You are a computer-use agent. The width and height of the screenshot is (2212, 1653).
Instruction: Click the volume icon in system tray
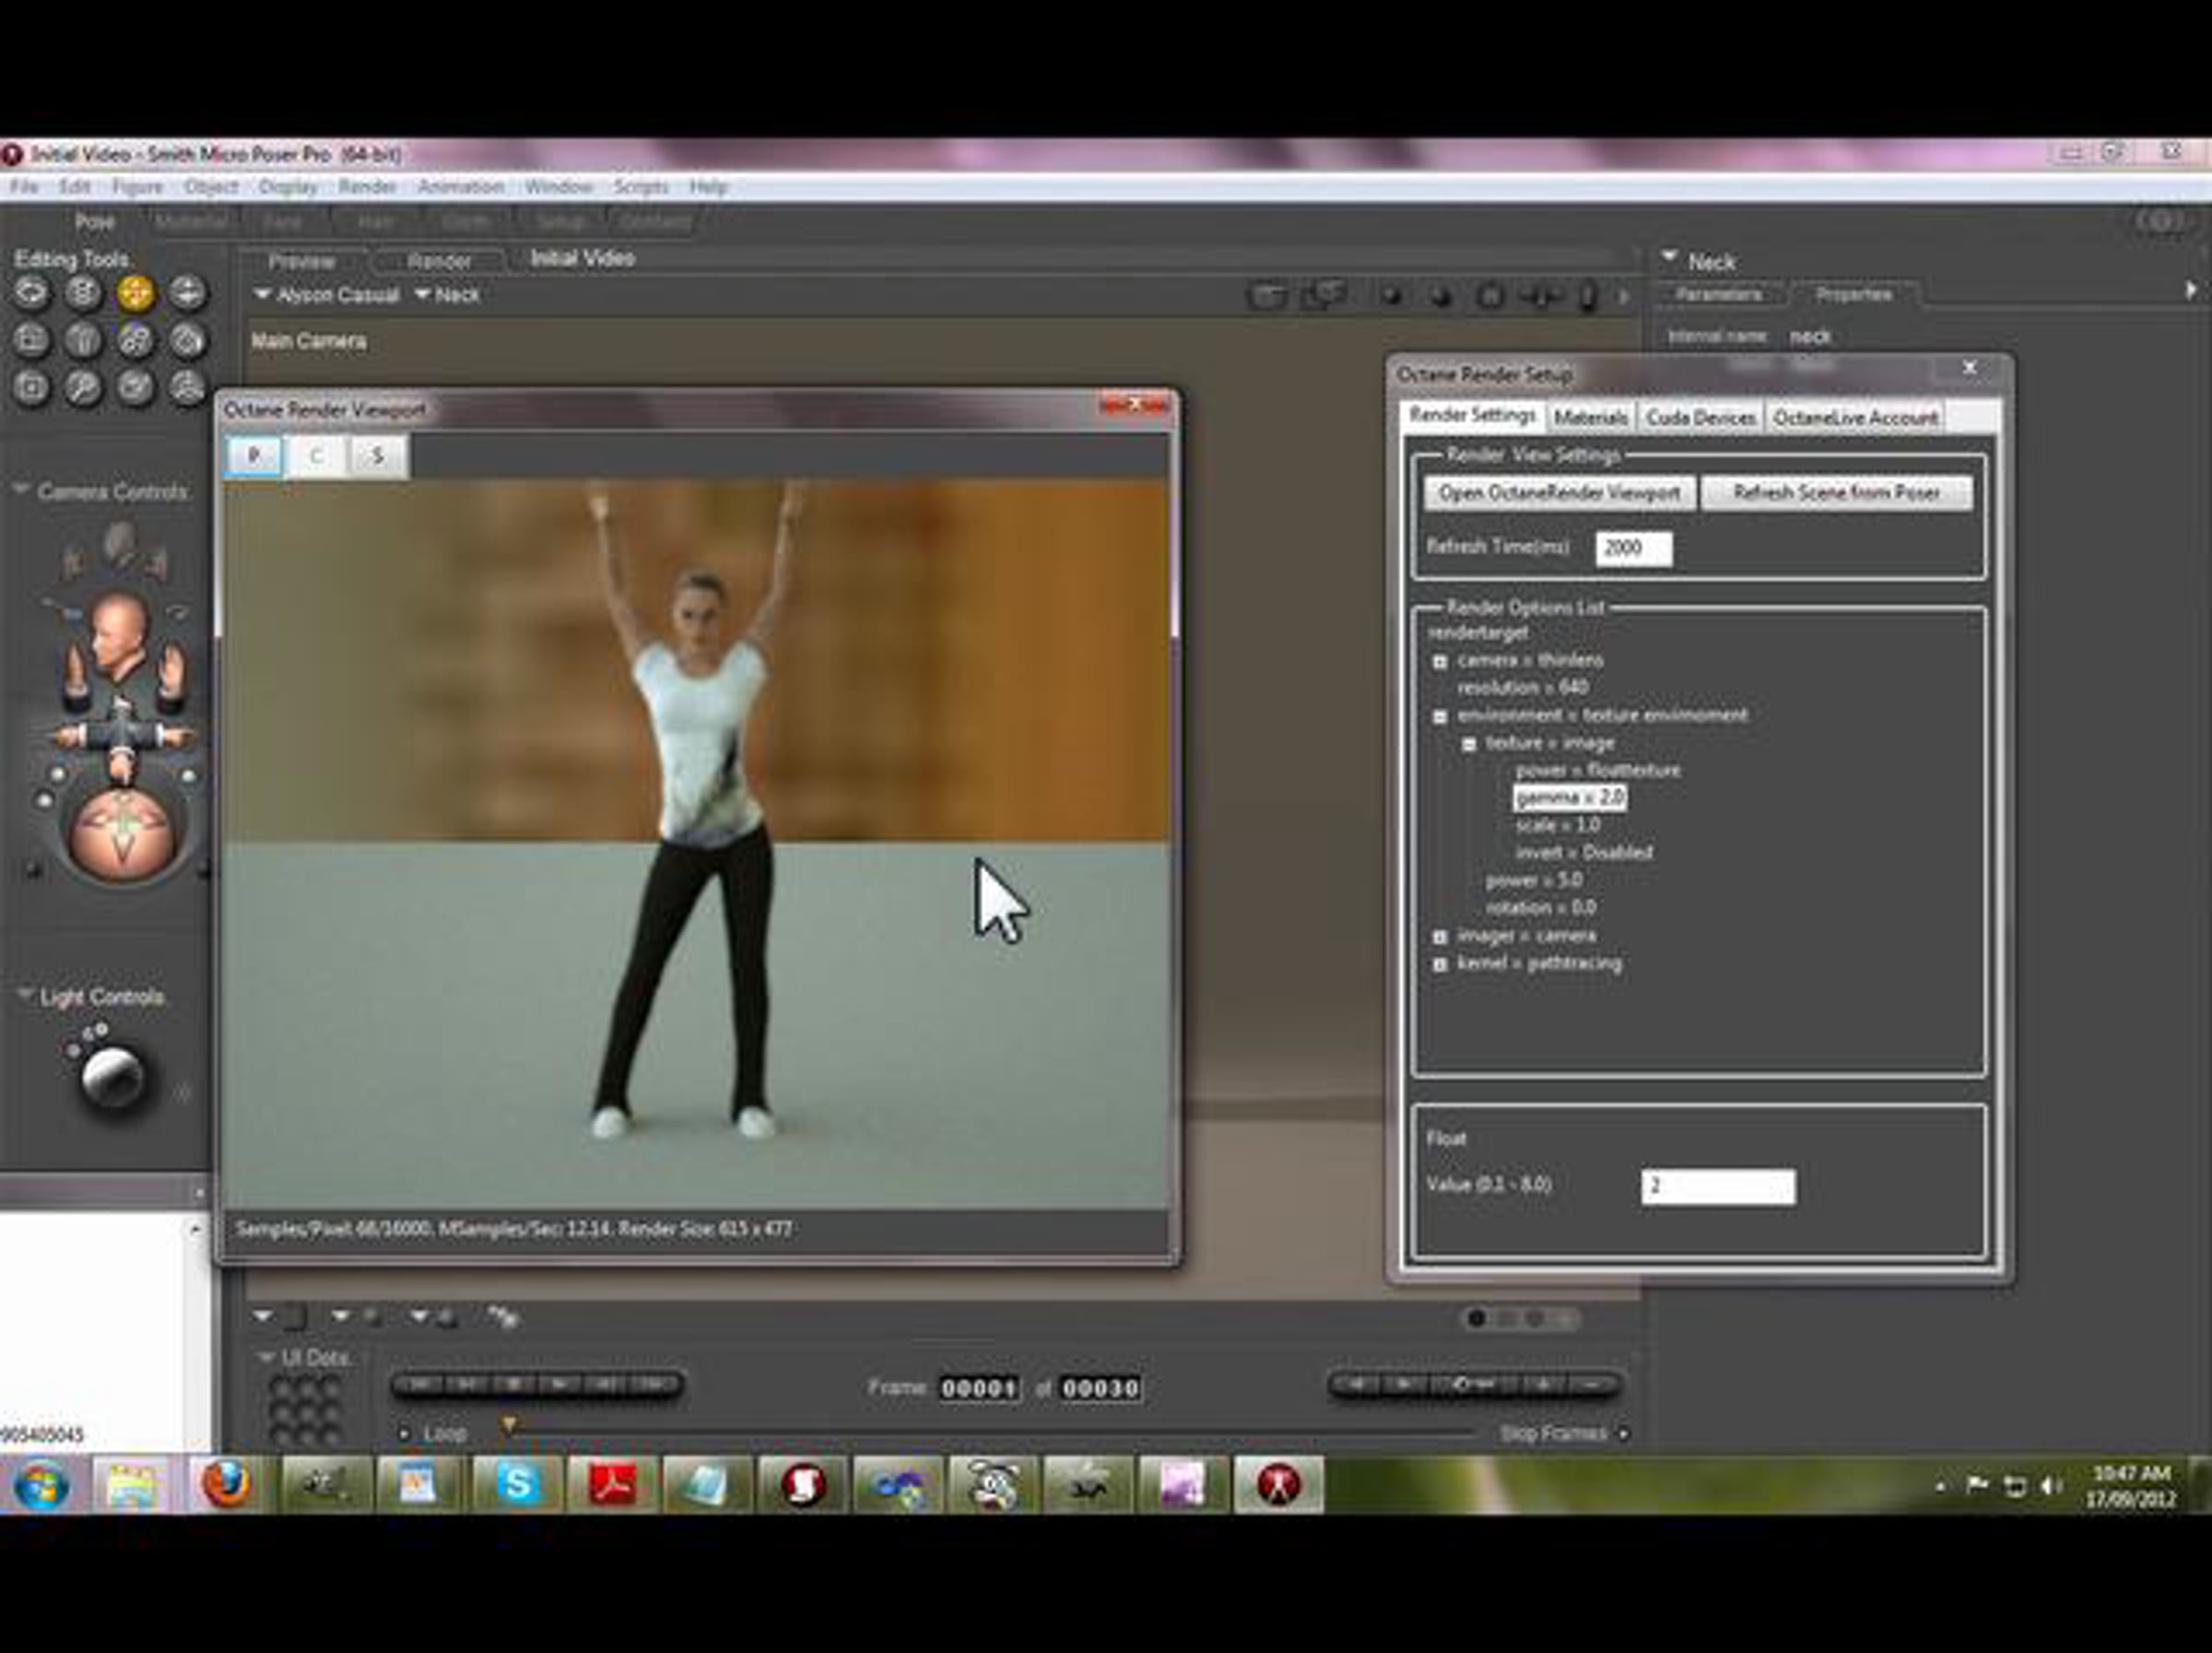point(2052,1486)
